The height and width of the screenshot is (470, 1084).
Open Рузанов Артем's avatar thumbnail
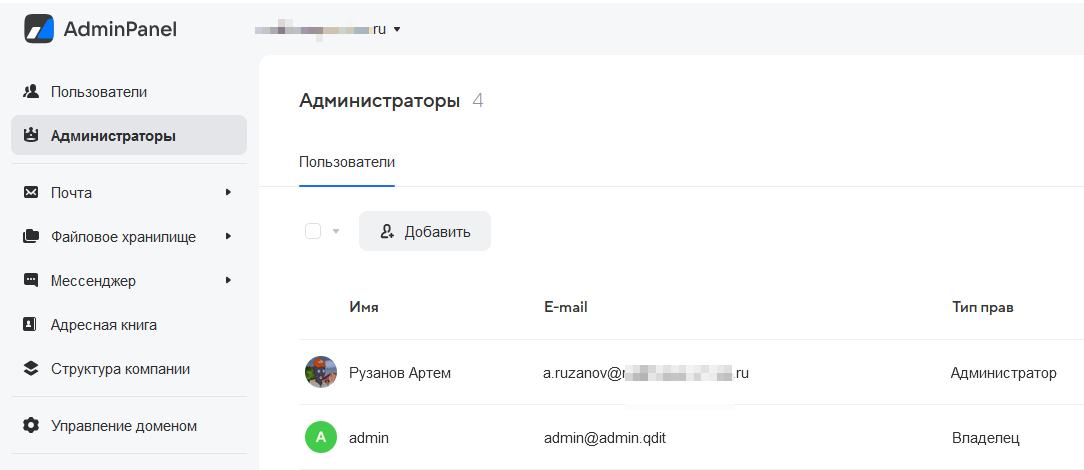pos(321,373)
